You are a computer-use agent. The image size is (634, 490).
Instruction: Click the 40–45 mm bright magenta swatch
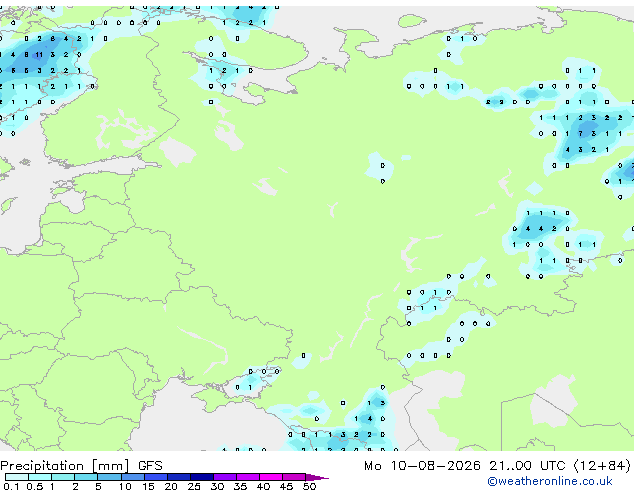coord(271,477)
